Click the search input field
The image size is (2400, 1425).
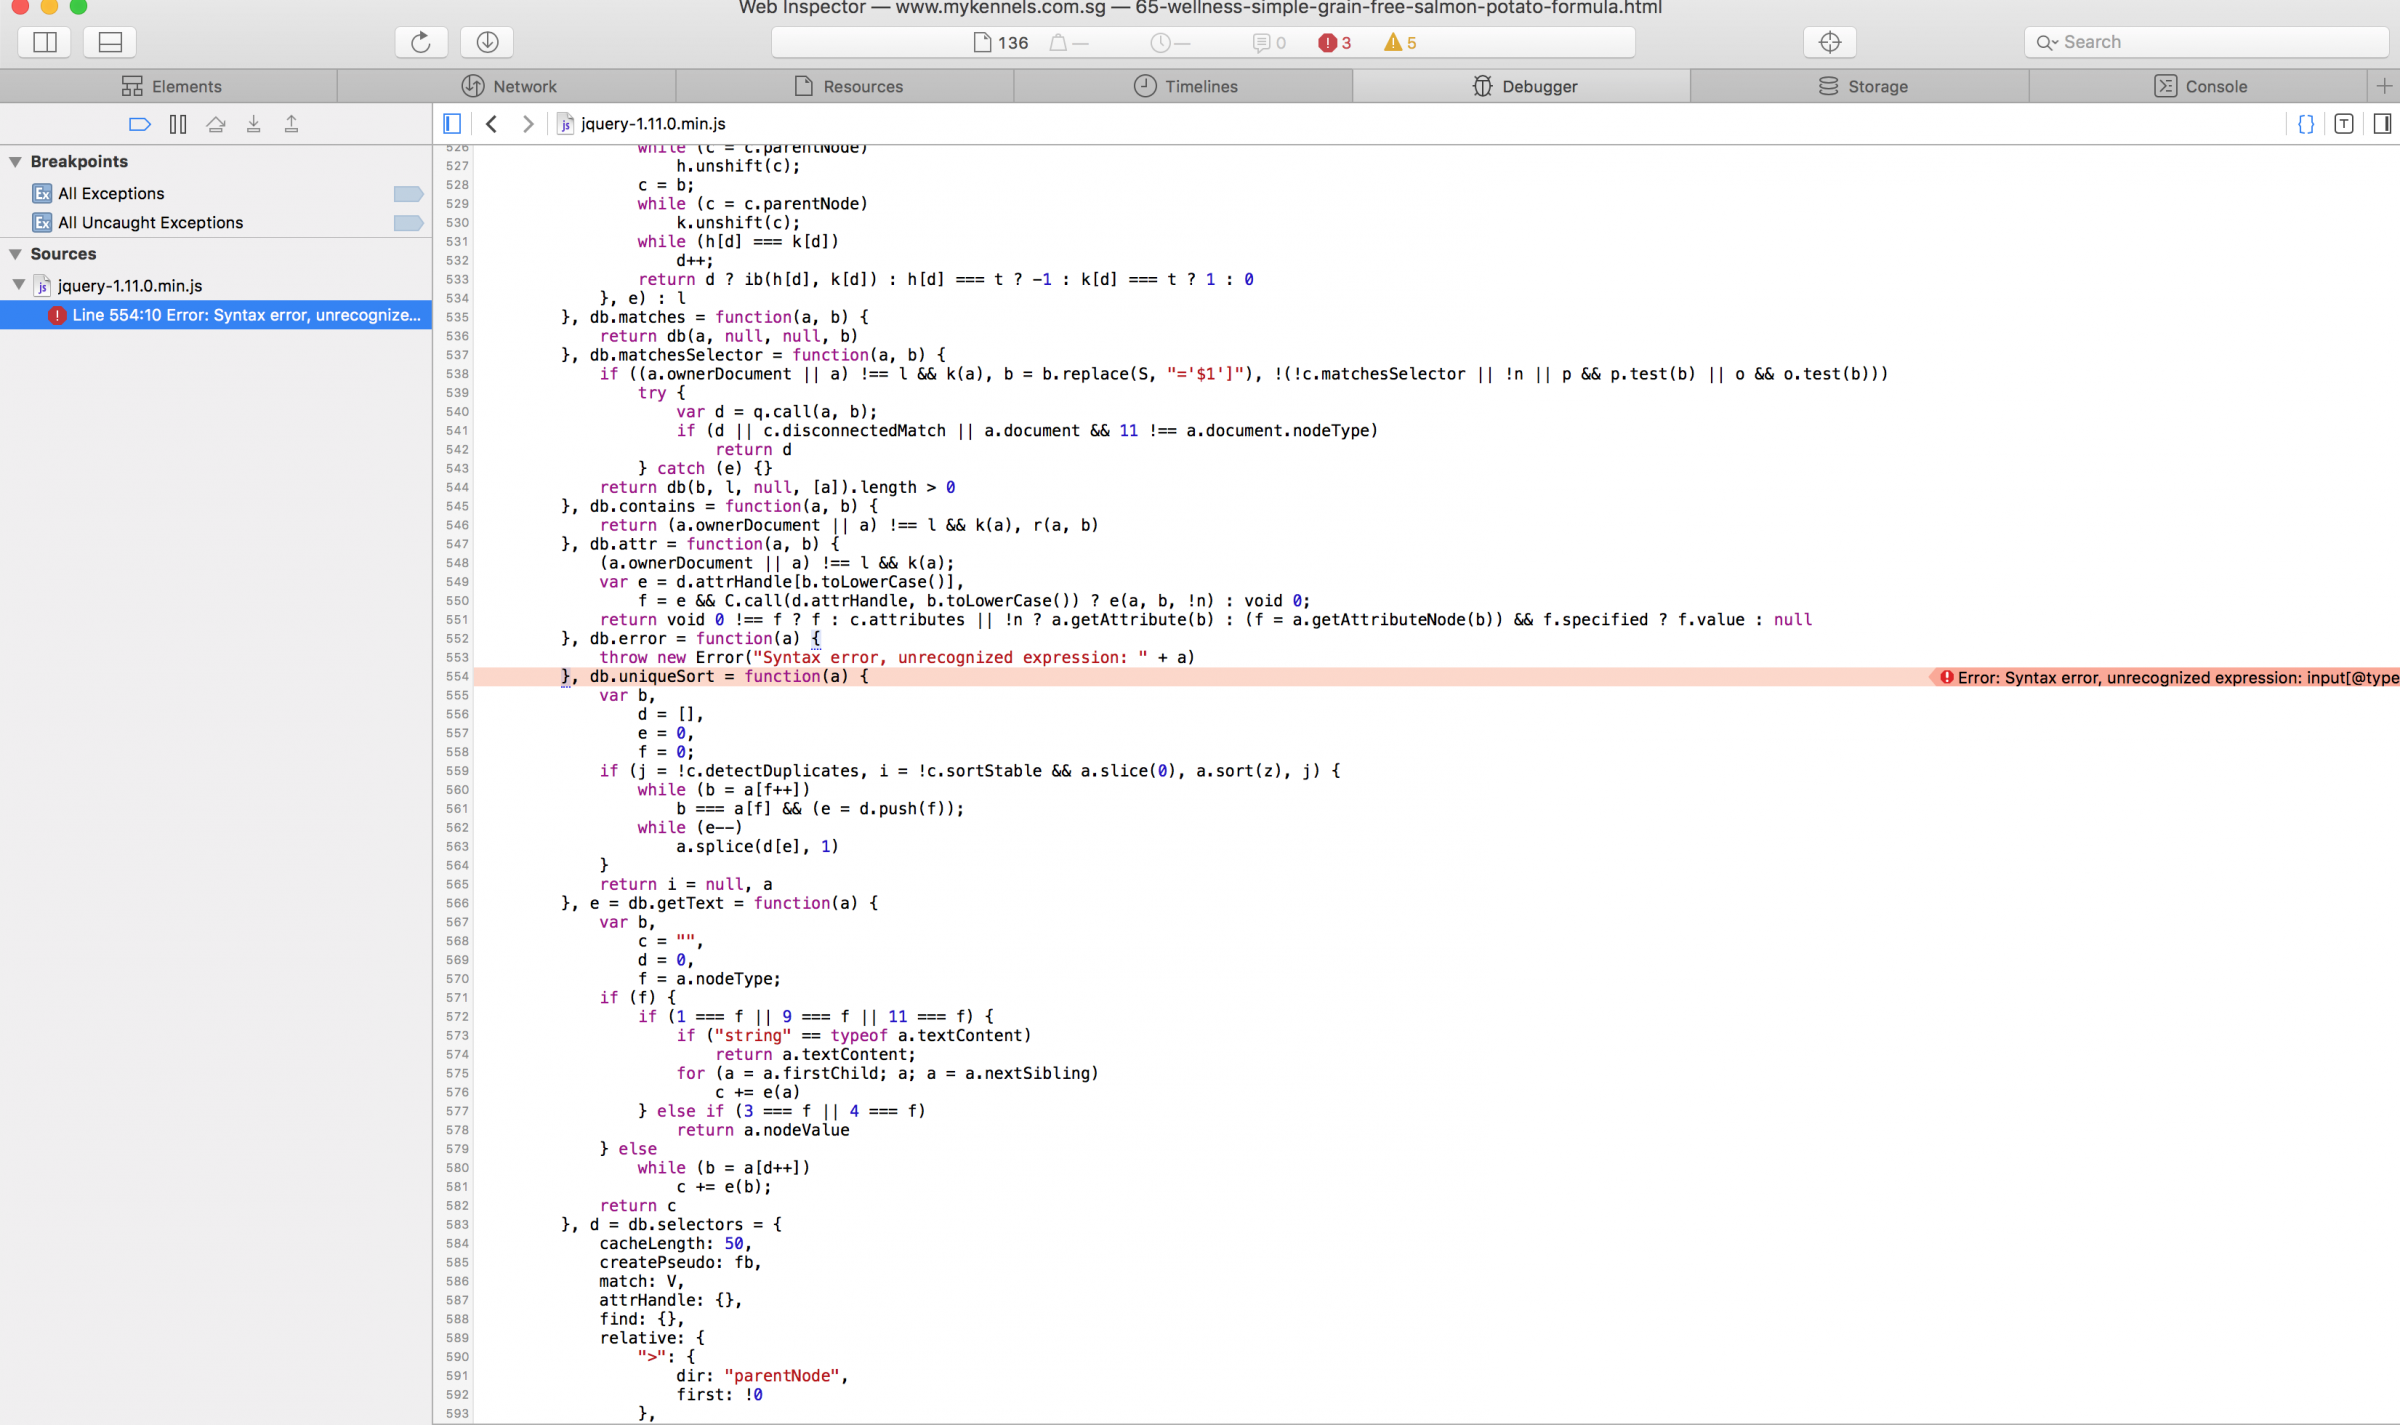tap(2210, 42)
